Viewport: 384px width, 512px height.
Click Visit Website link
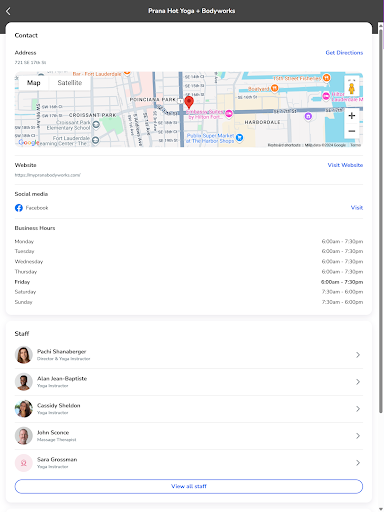(x=345, y=165)
